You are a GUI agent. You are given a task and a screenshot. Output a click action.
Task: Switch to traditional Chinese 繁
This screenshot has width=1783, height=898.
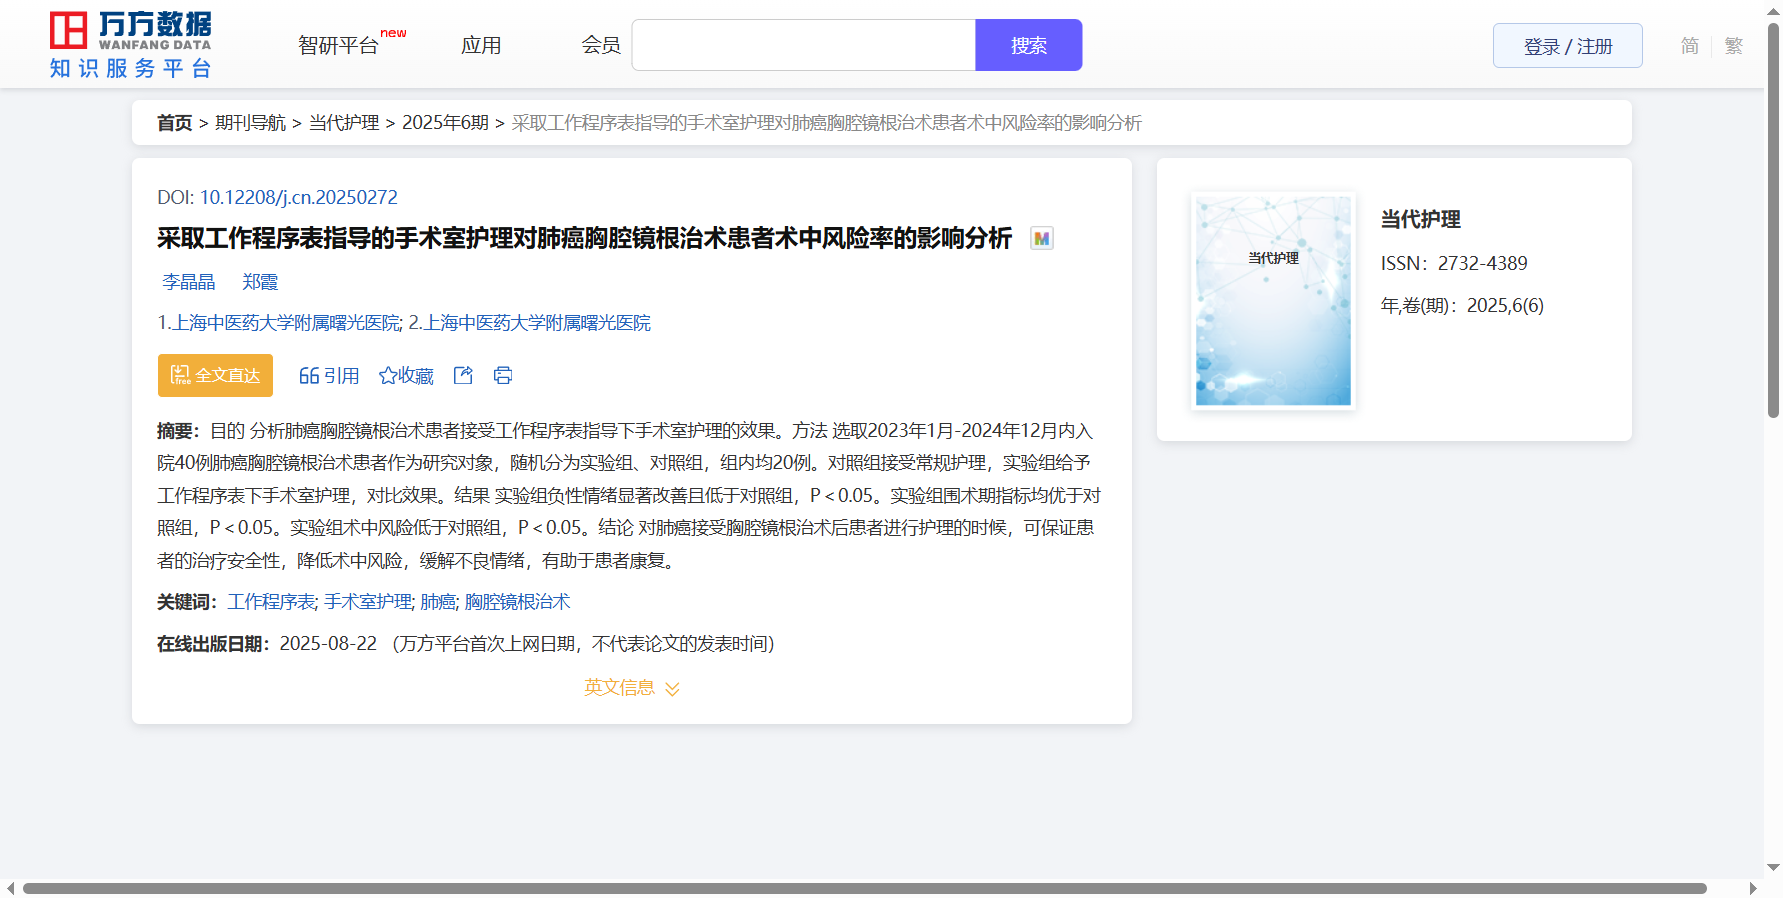[x=1734, y=46]
